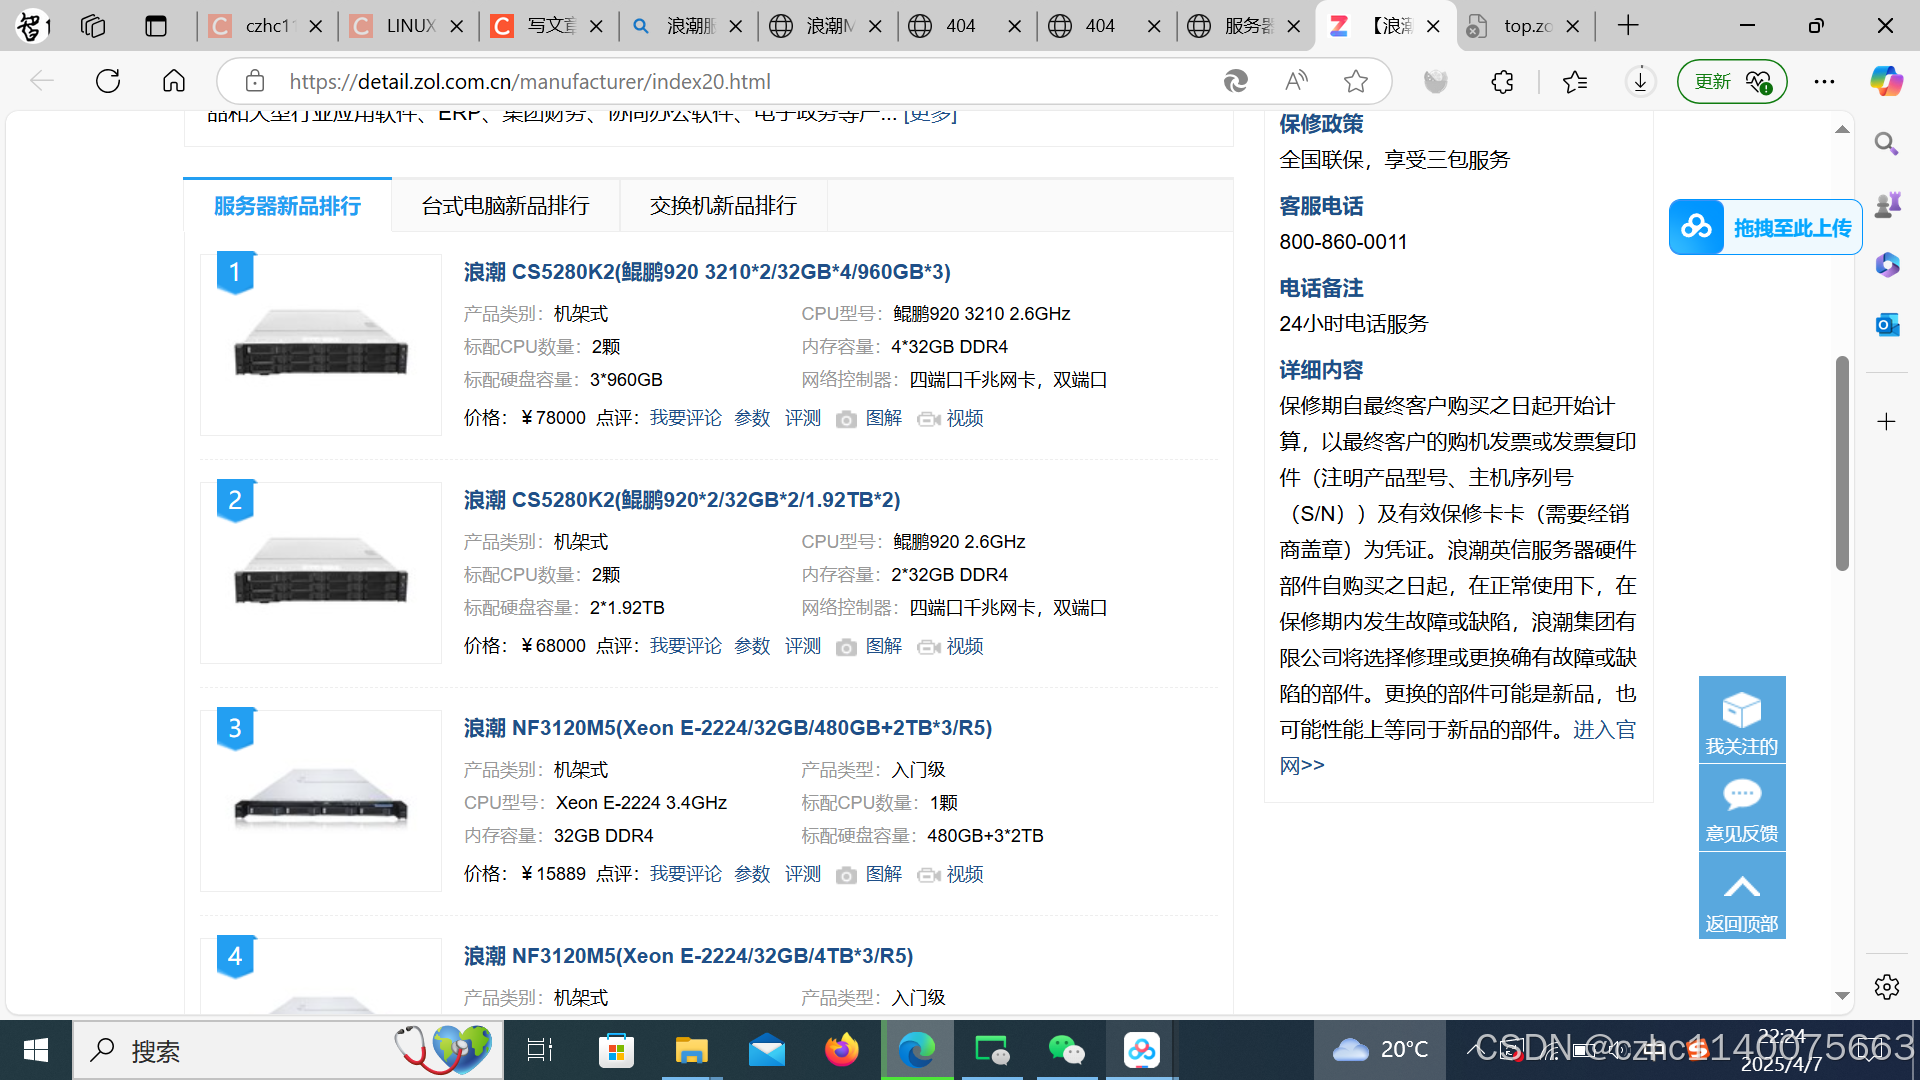Add page to favorites star icon
1920x1080 pixels.
tap(1356, 81)
